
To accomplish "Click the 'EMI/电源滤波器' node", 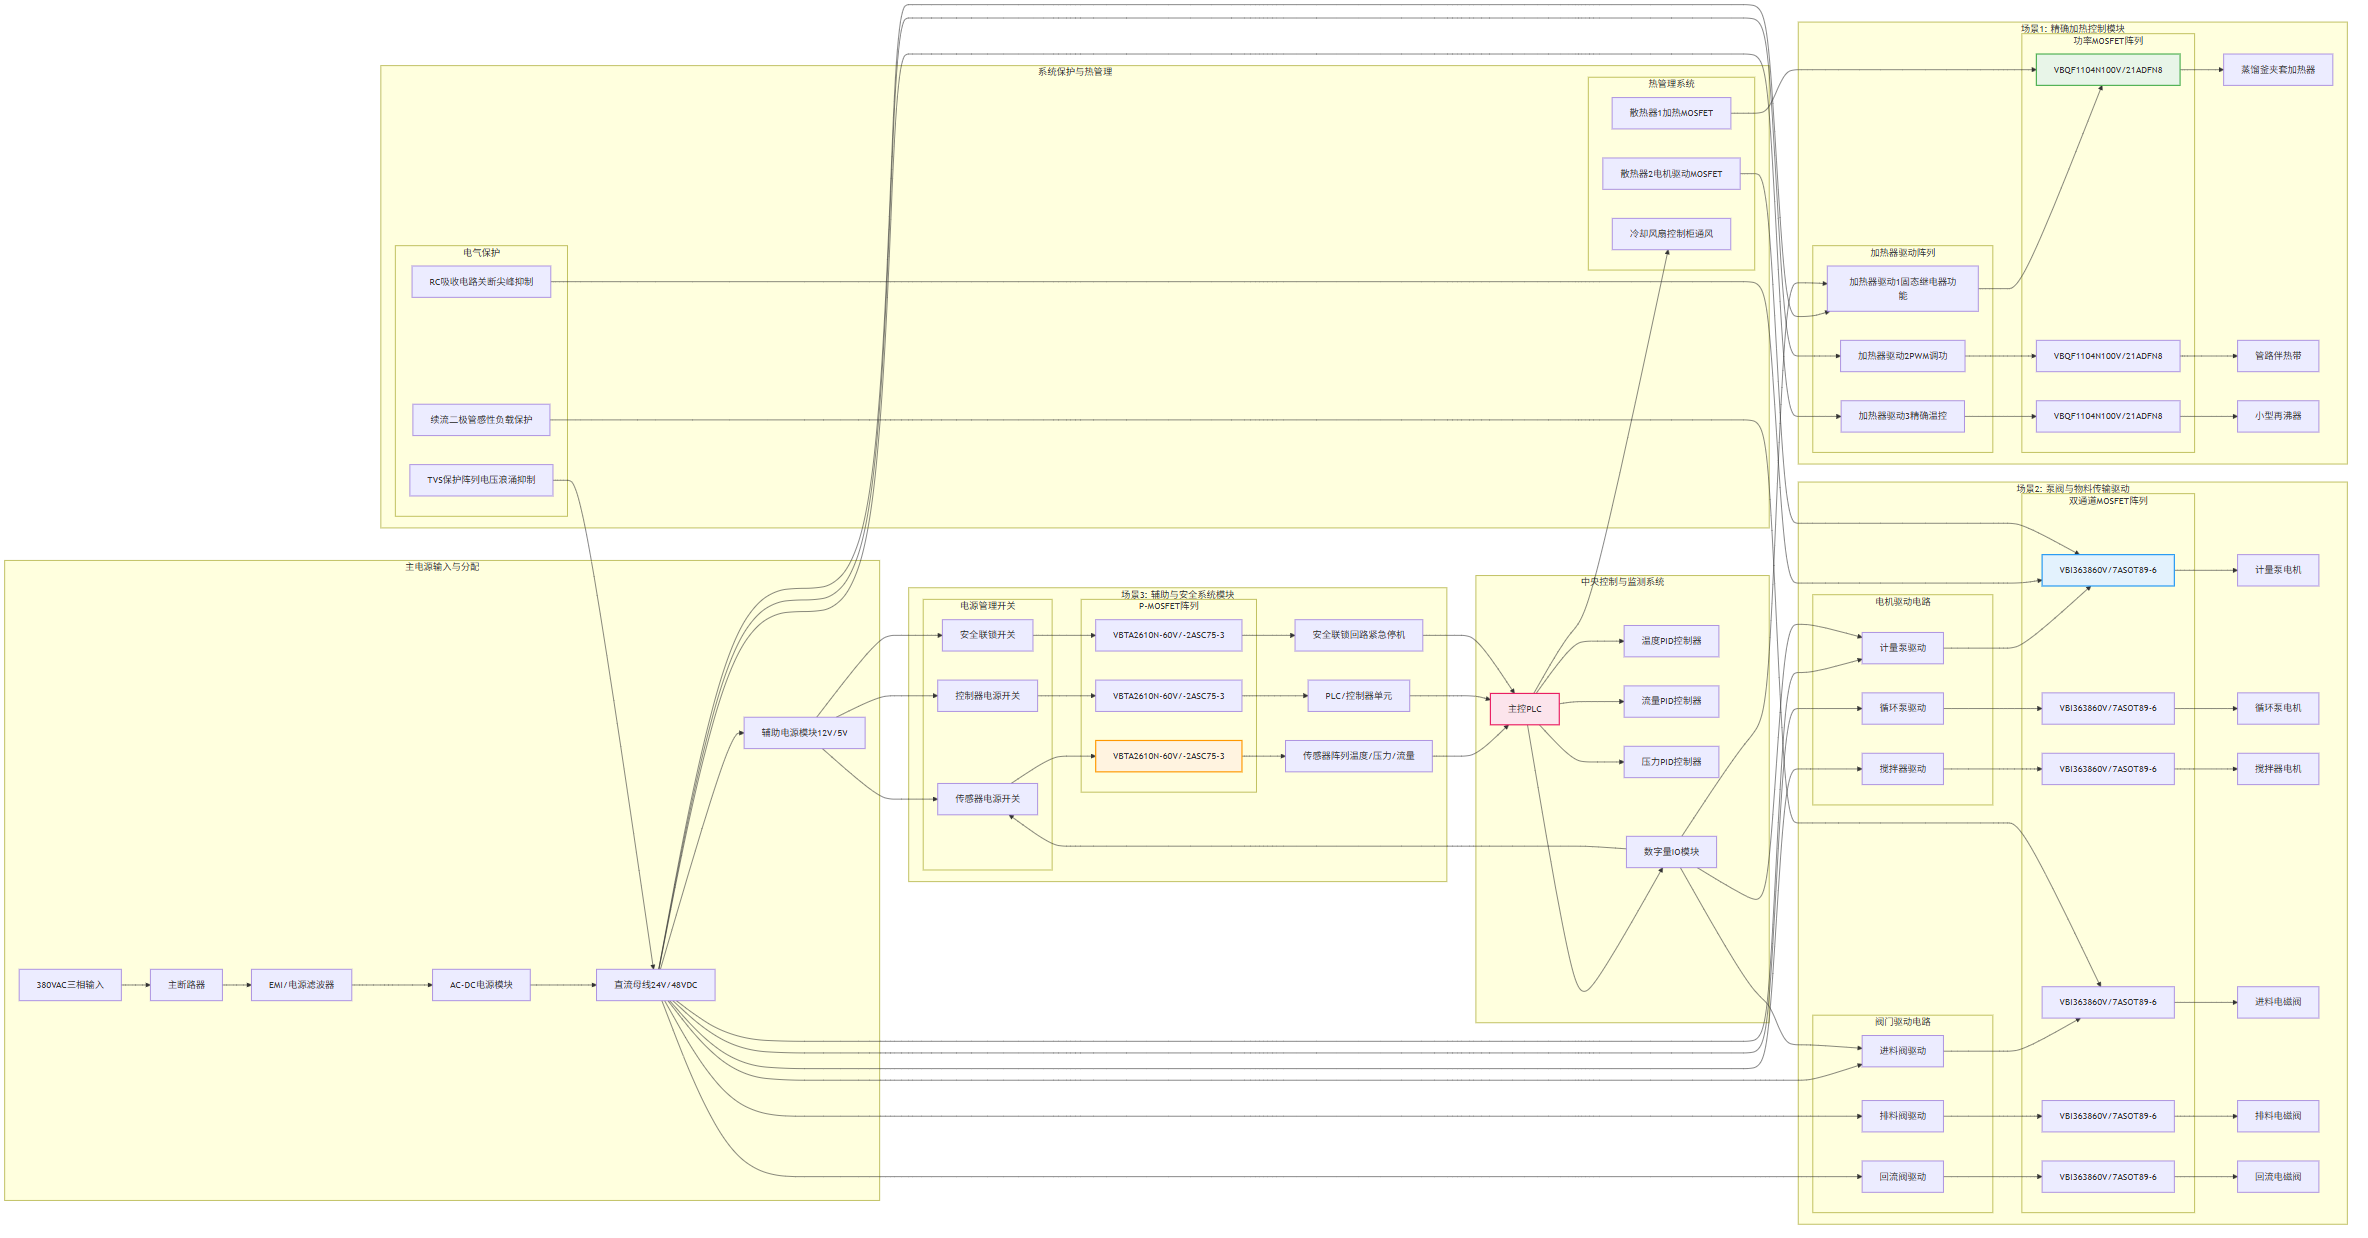I will [301, 985].
